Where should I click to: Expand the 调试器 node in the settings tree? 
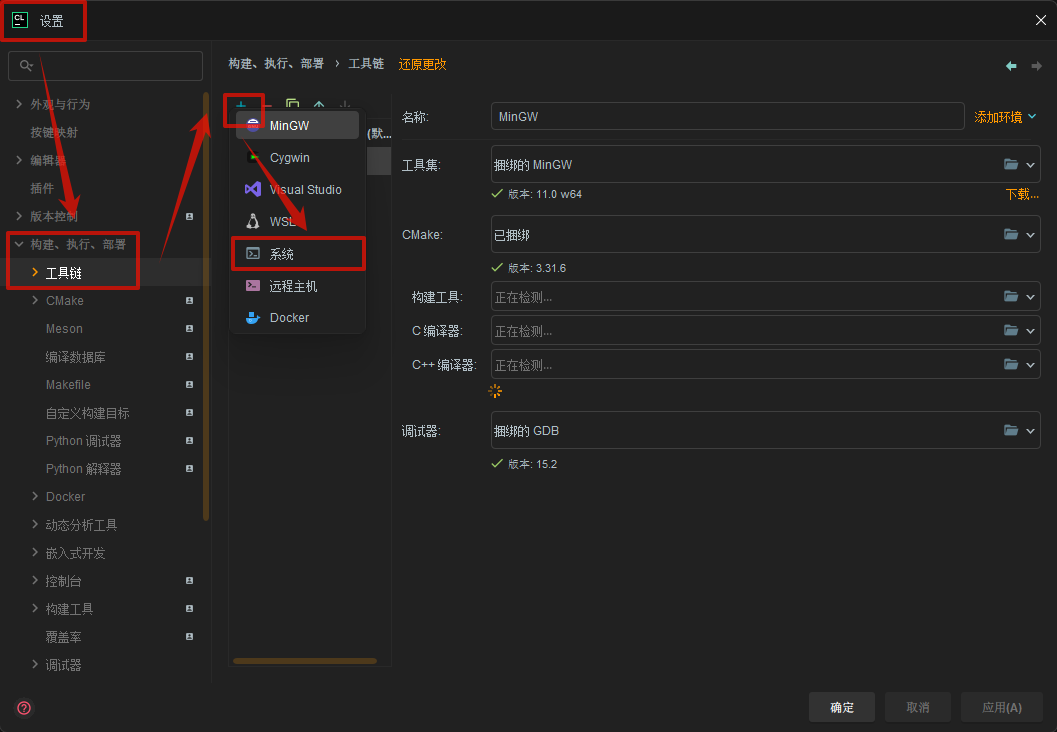35,664
